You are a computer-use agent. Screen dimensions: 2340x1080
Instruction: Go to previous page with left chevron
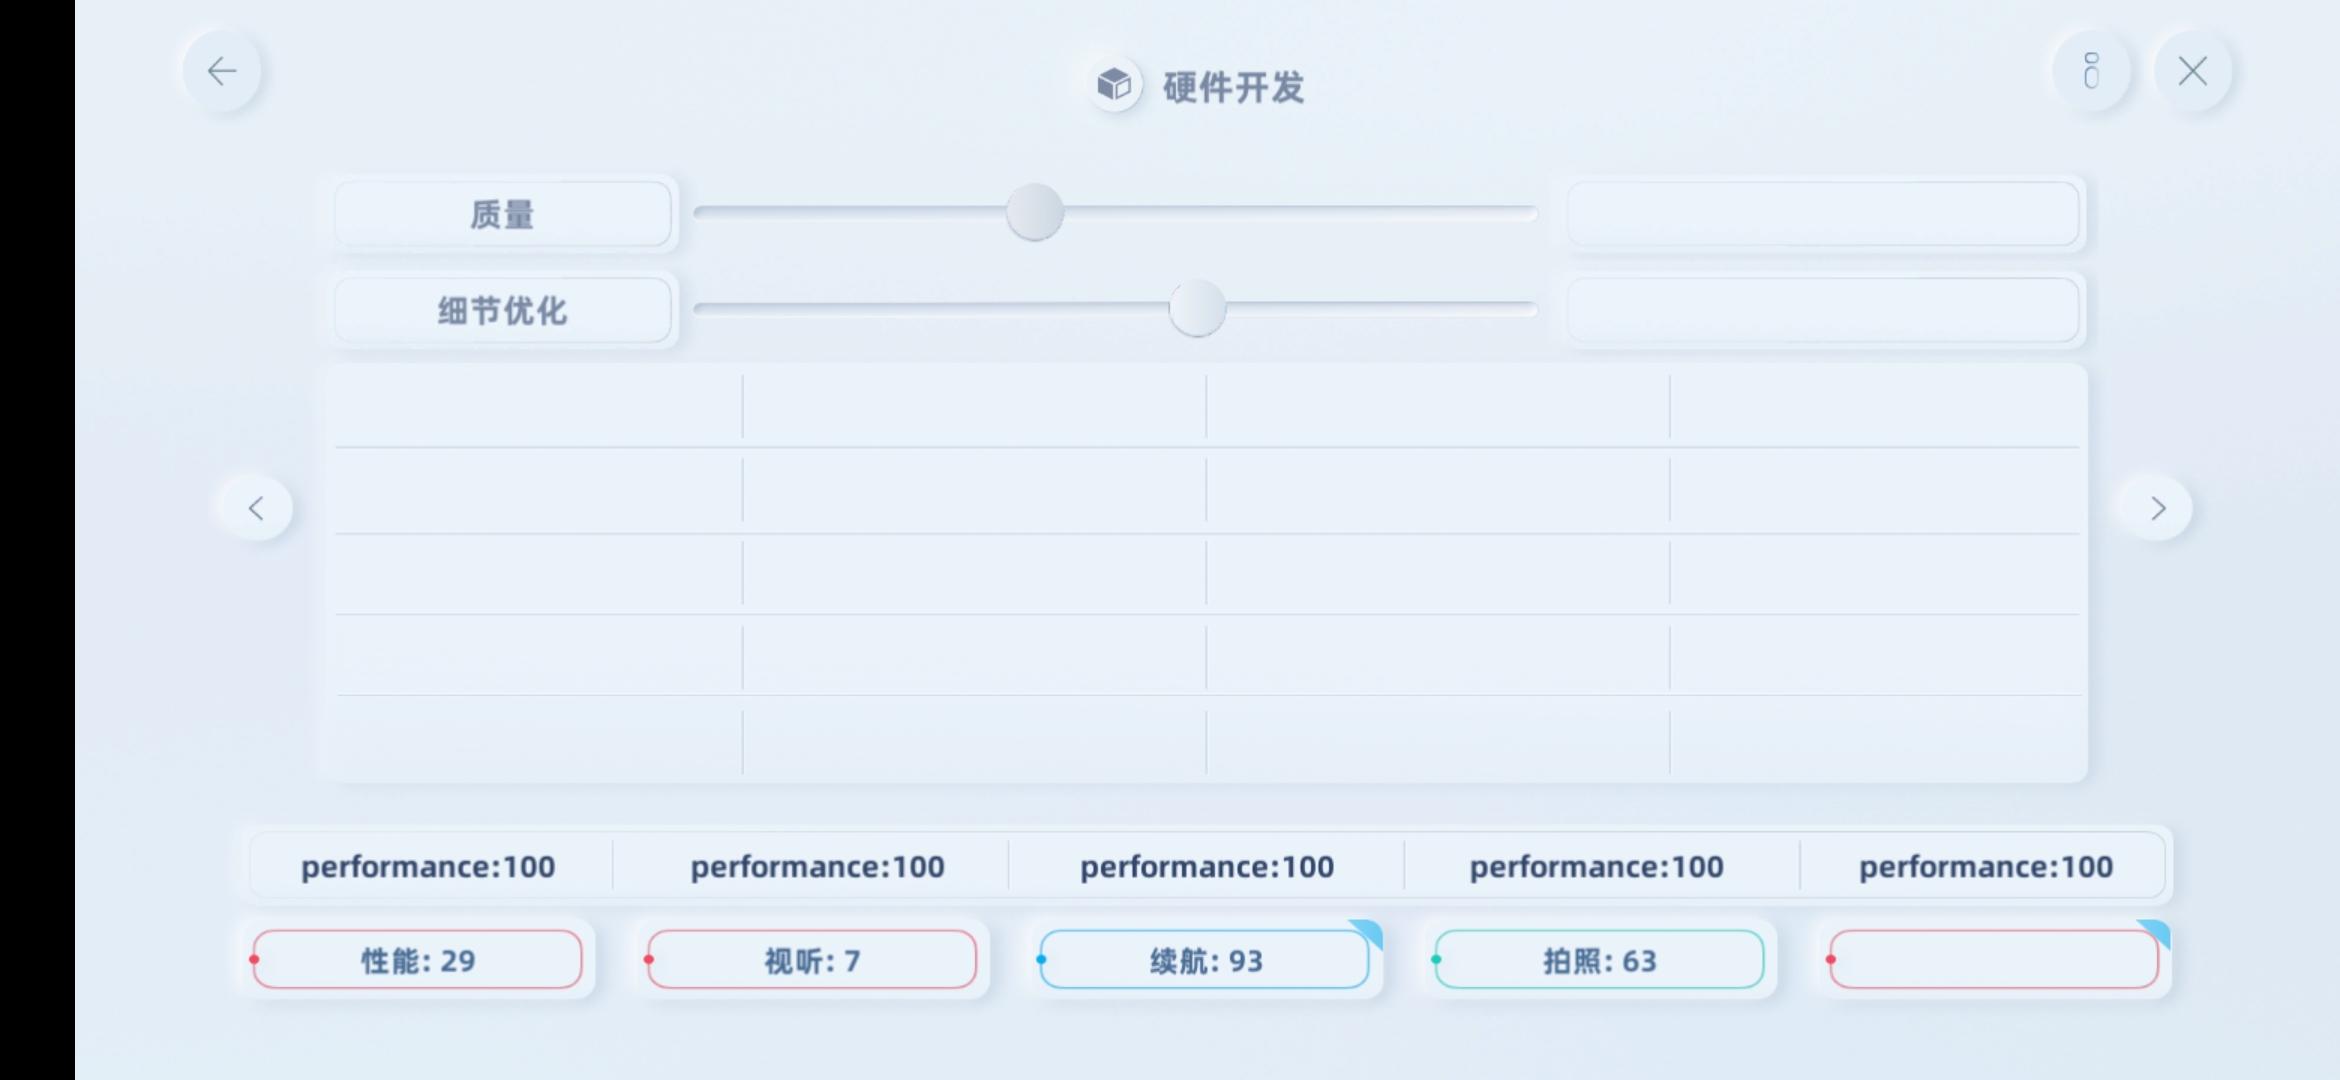257,509
